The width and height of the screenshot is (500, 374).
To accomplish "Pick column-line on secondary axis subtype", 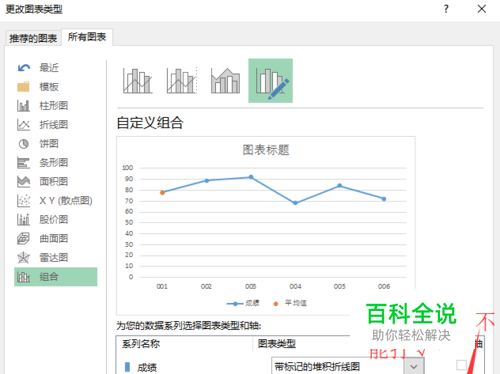I will click(182, 81).
